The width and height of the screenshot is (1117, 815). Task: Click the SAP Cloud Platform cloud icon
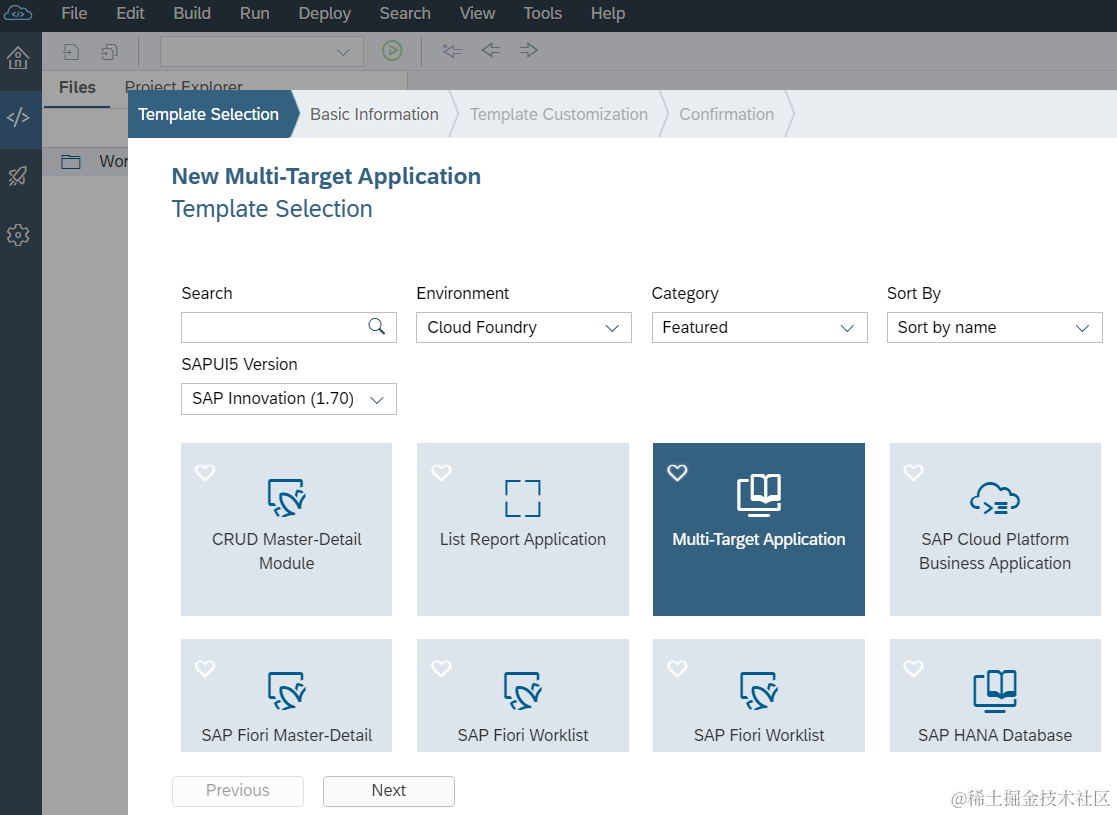(994, 498)
